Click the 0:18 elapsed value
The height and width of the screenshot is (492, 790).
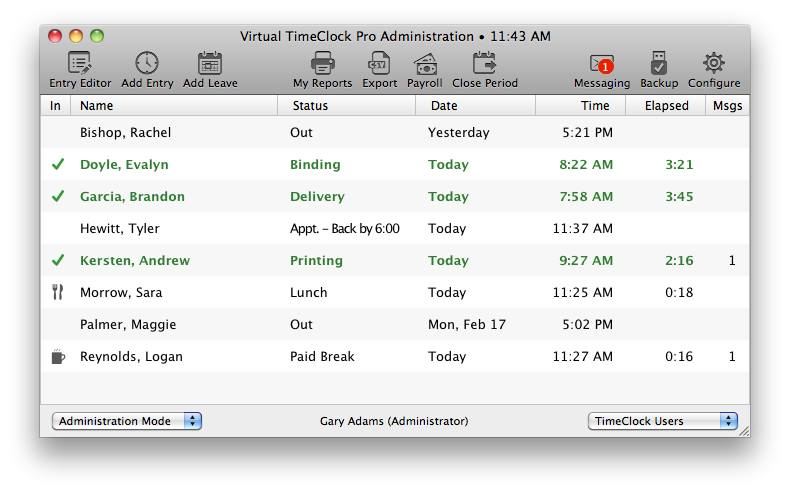(x=679, y=293)
